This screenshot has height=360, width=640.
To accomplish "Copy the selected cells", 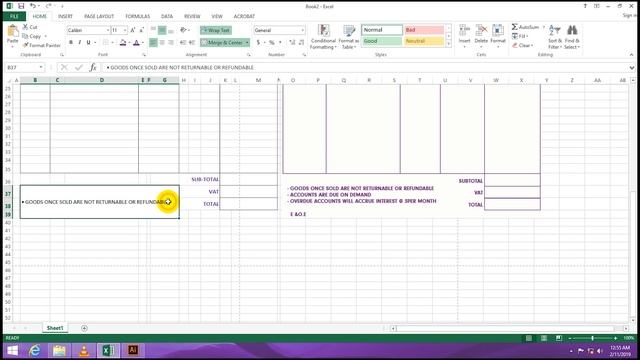I will pos(32,36).
